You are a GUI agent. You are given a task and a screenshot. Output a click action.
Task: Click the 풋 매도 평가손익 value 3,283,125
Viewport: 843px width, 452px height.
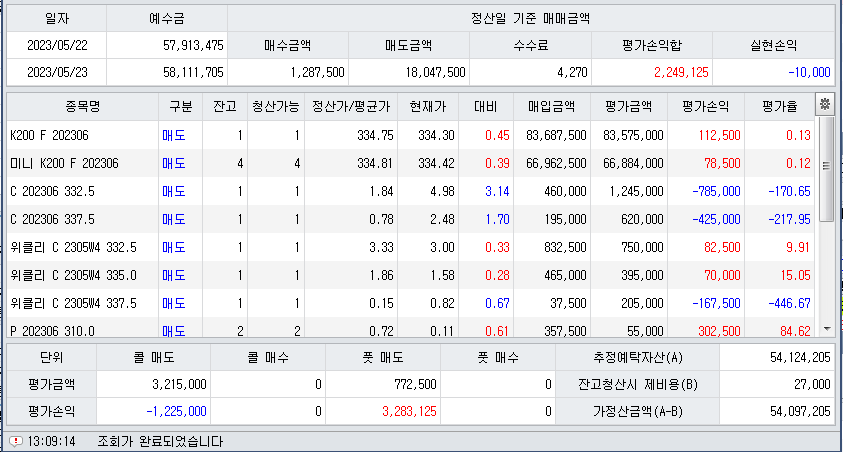[x=409, y=411]
